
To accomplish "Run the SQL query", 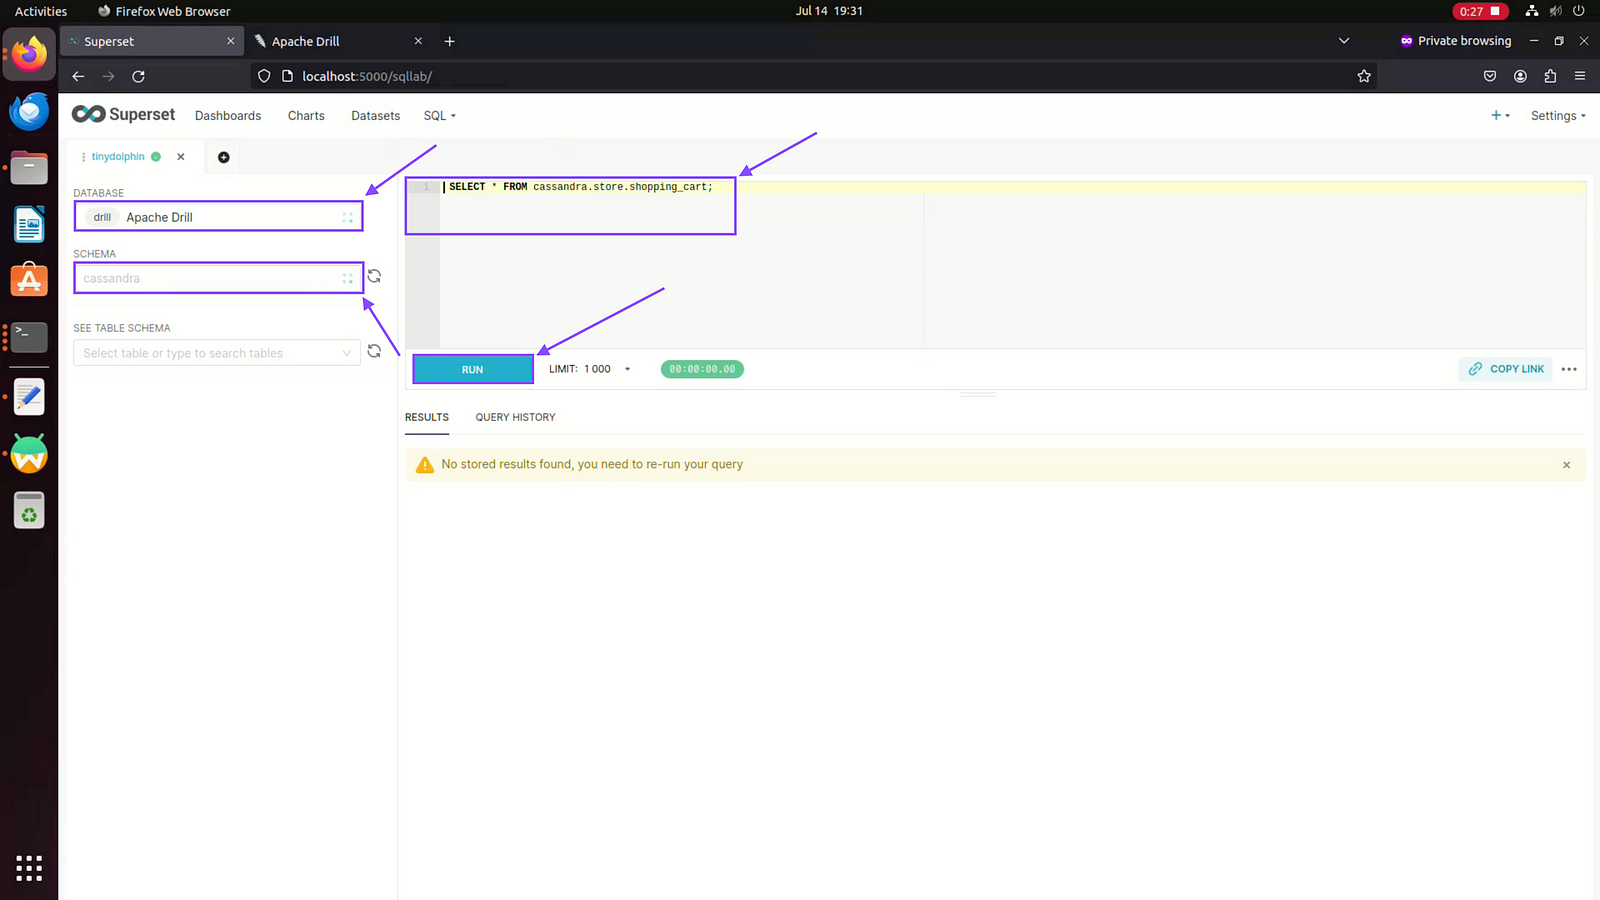I will [x=473, y=369].
